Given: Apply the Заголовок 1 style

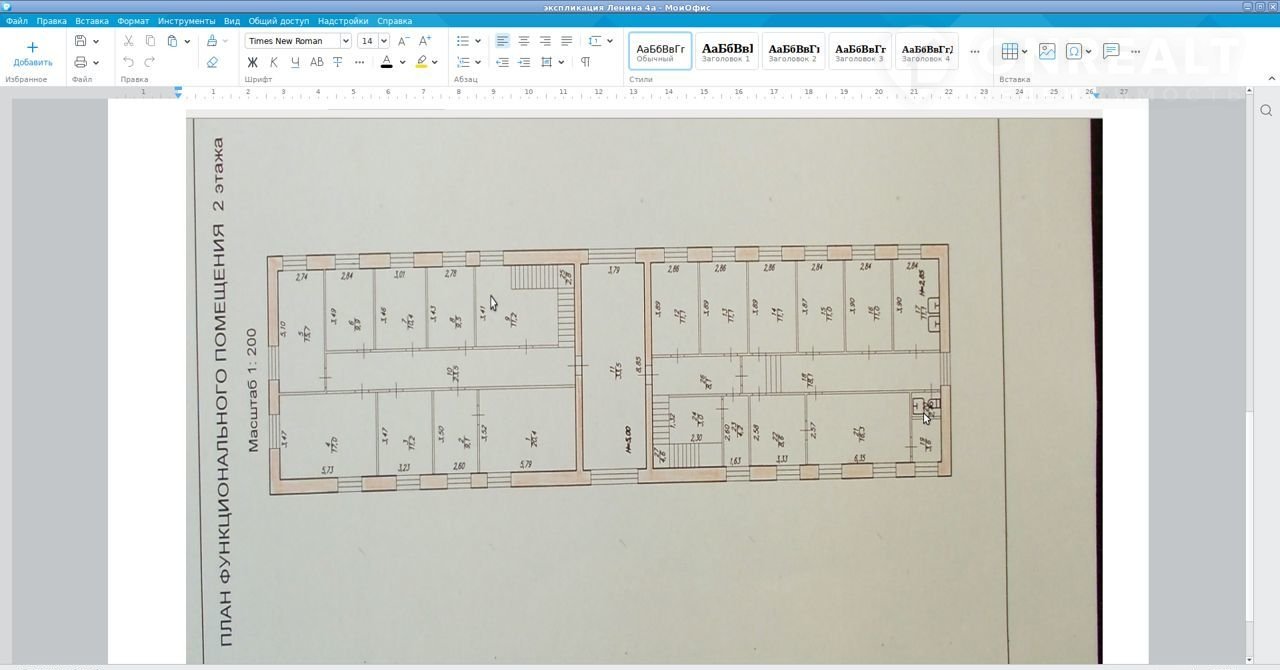Looking at the screenshot, I should coord(726,51).
